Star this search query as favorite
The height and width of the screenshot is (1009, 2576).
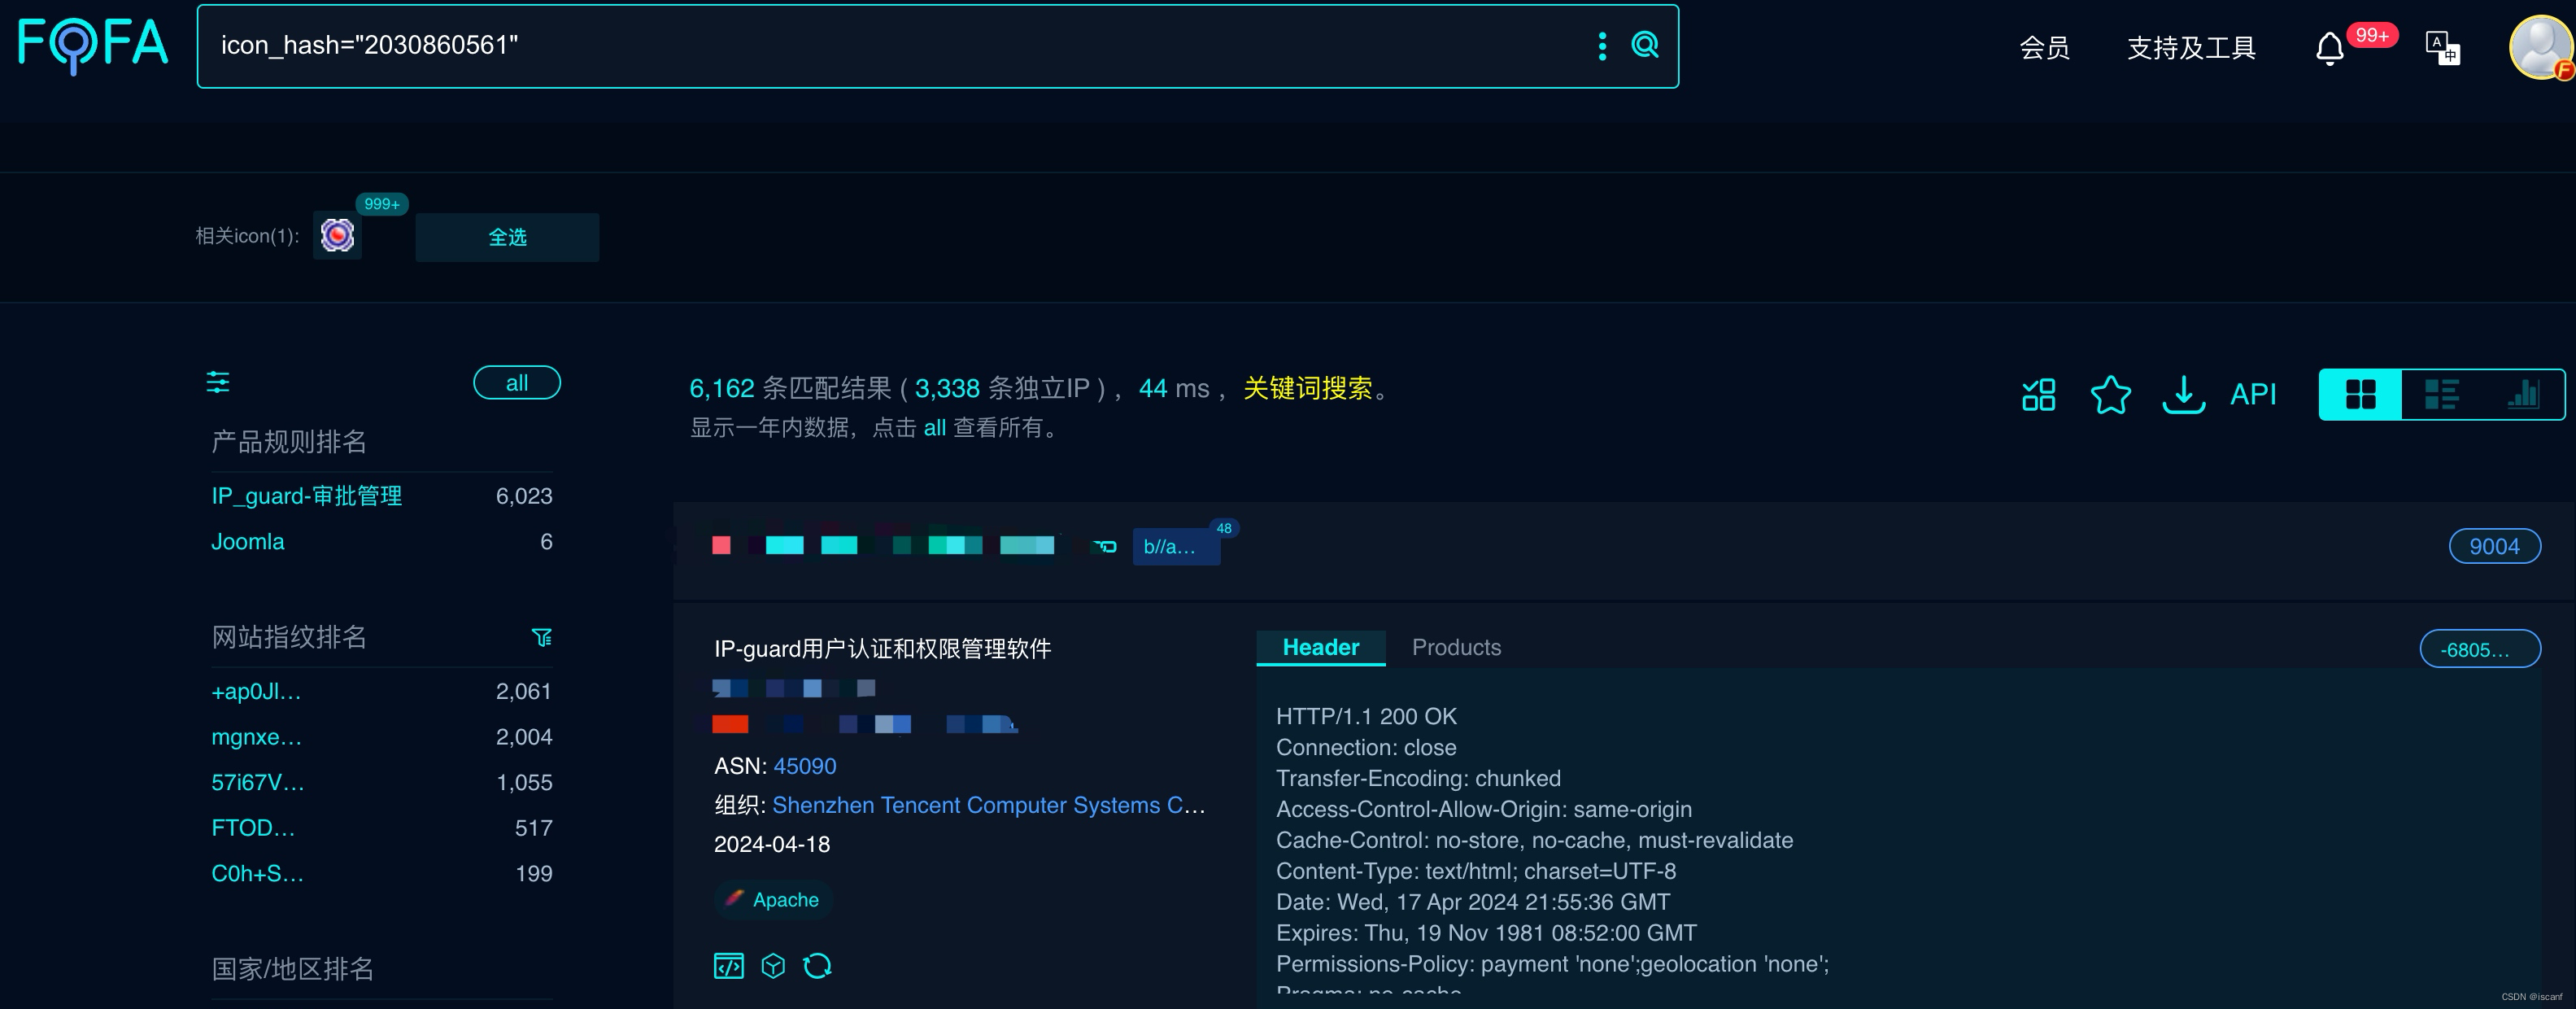pos(2111,394)
